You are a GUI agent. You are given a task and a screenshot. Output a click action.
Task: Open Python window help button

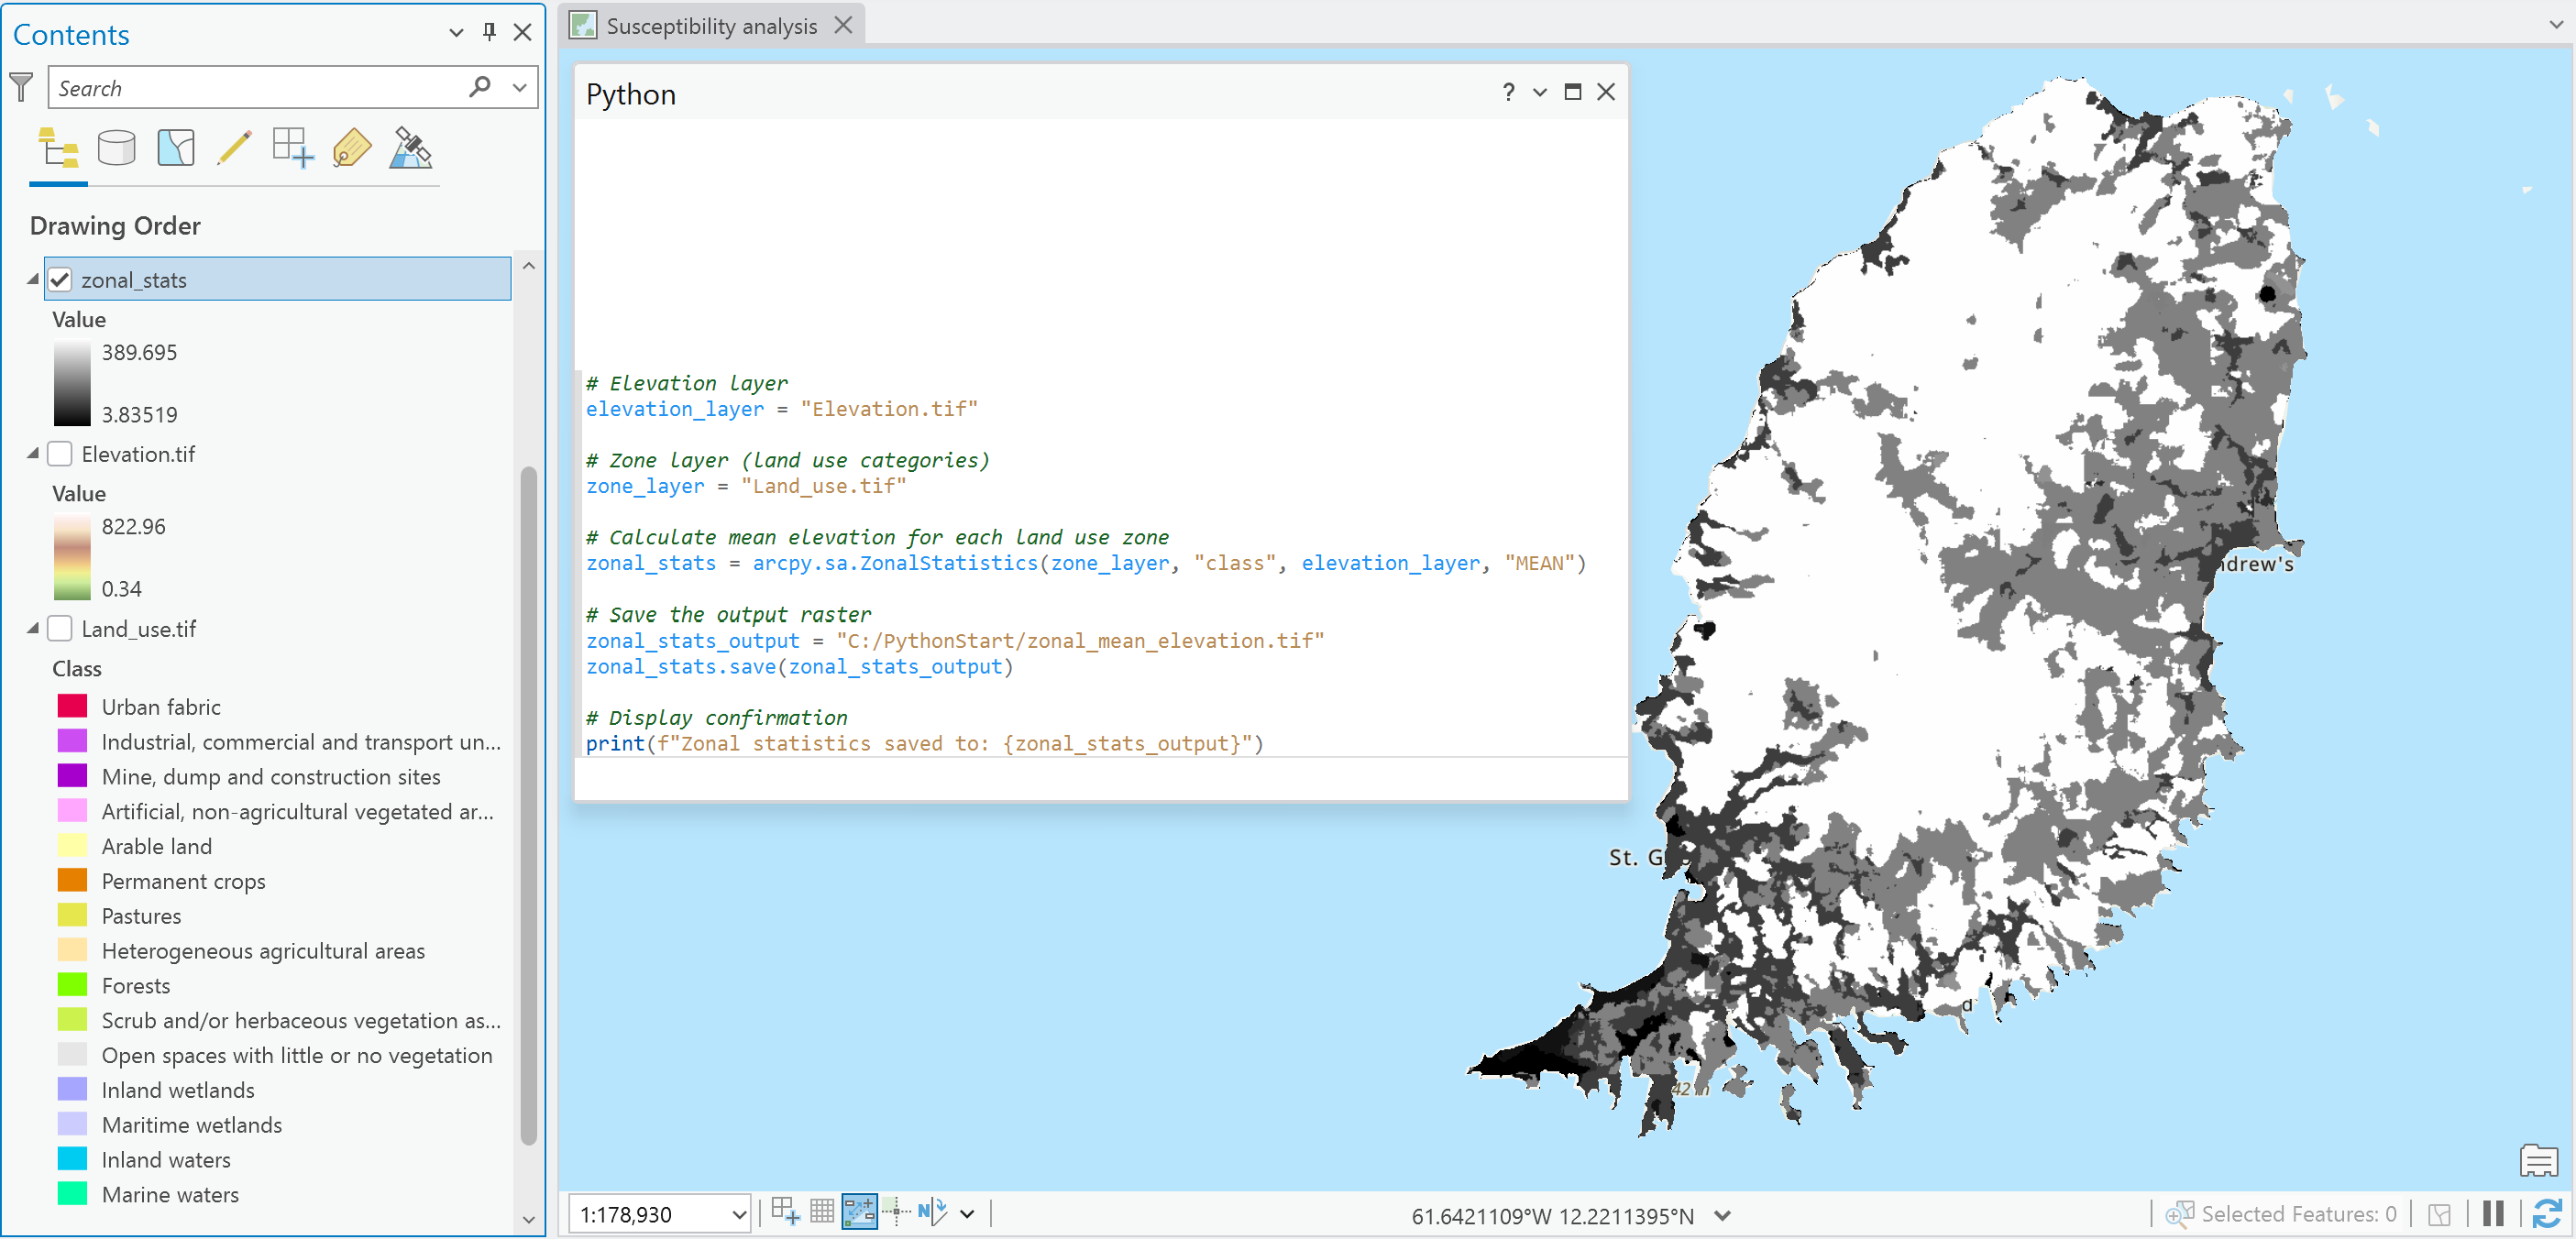point(1507,92)
